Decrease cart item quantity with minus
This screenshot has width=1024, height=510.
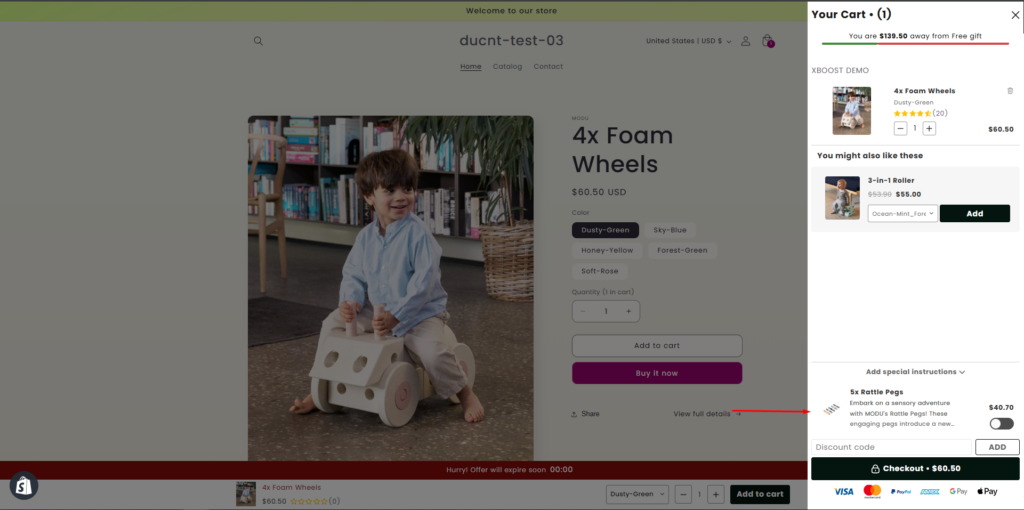pyautogui.click(x=900, y=128)
